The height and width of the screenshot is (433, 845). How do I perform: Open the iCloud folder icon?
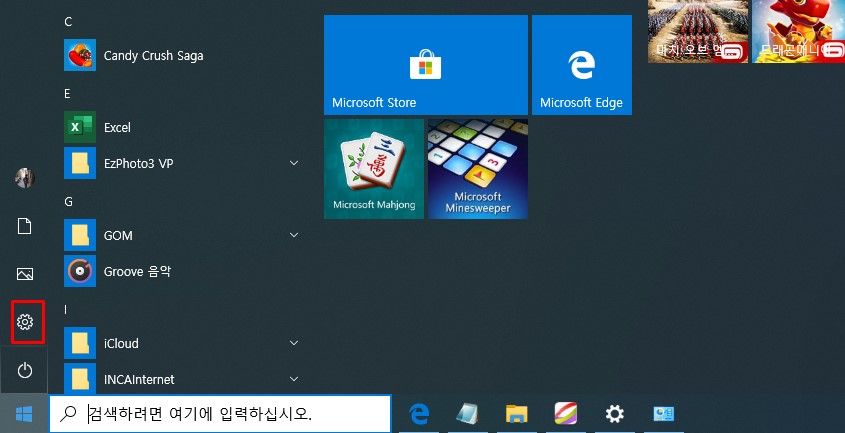point(80,343)
